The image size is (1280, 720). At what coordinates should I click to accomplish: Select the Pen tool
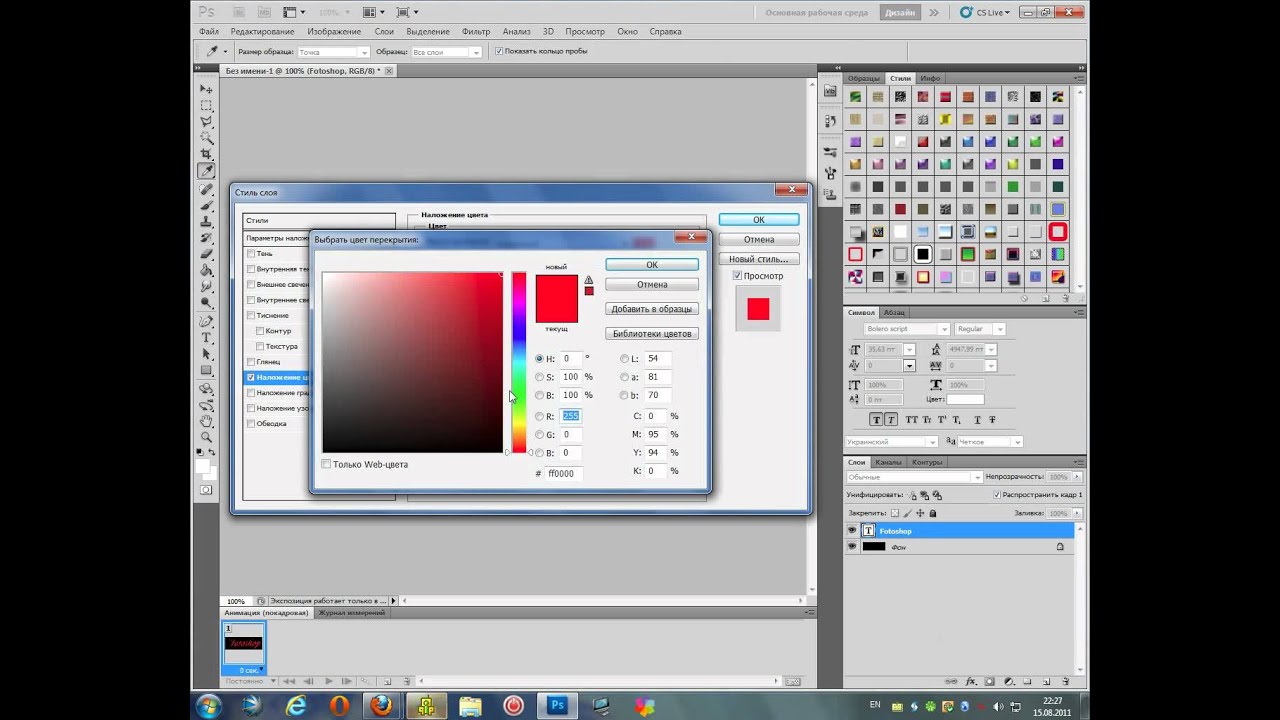(207, 322)
